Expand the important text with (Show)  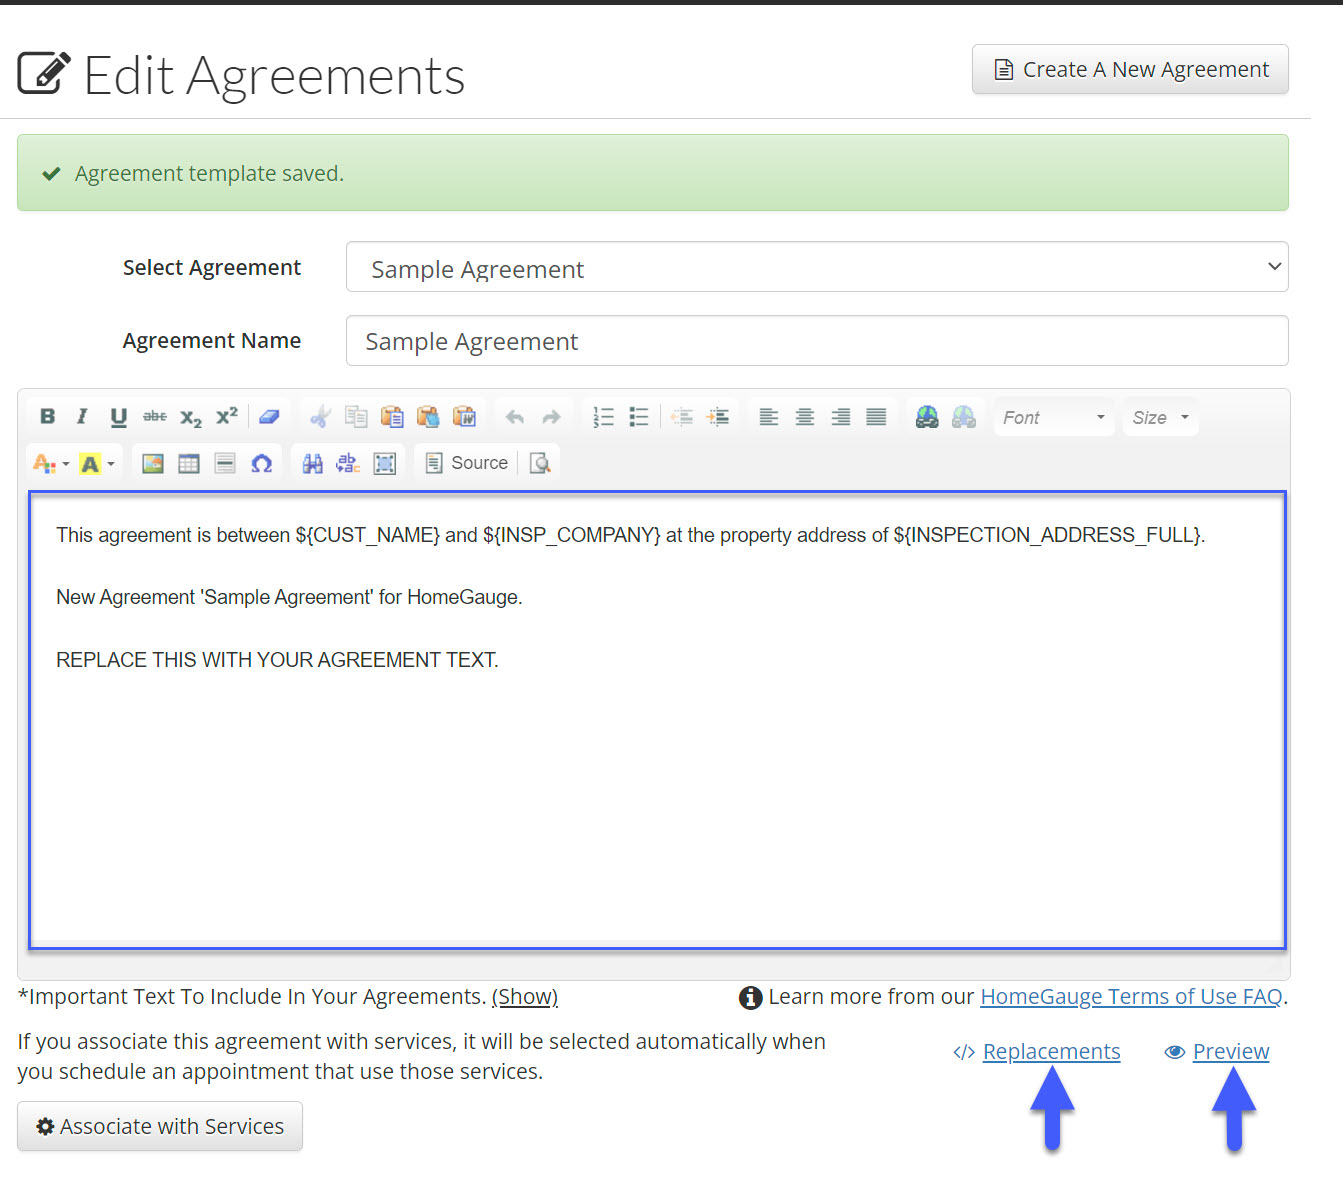click(524, 996)
